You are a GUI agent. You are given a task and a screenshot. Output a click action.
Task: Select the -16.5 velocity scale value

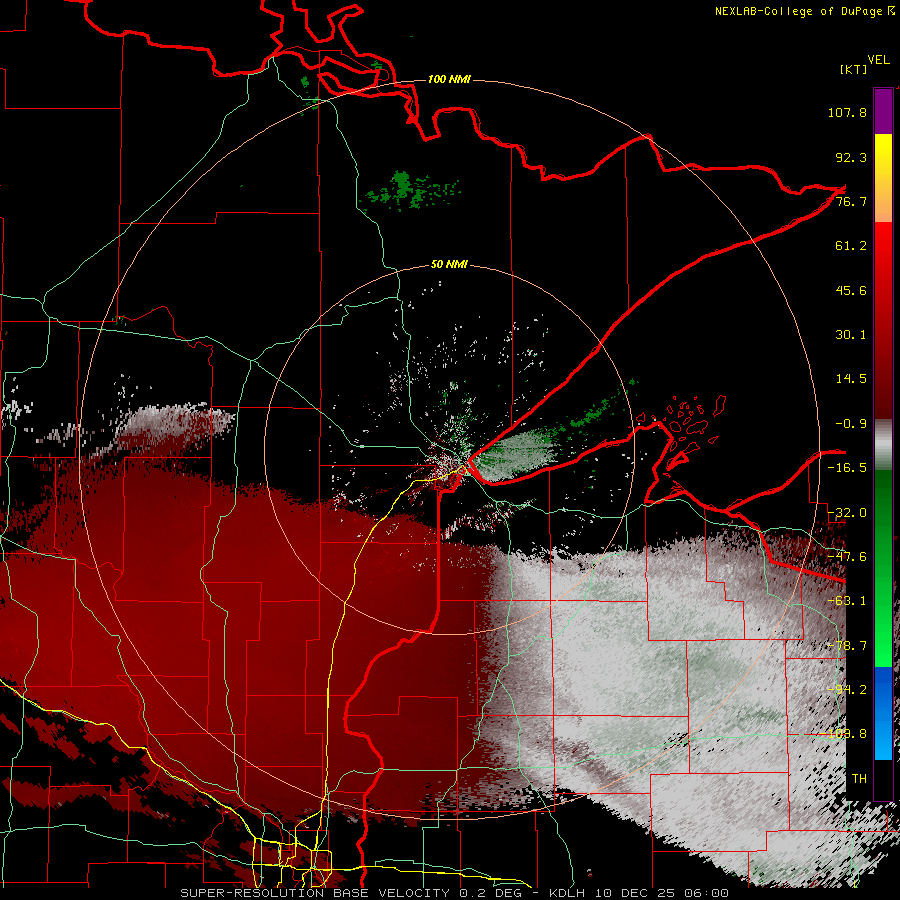(847, 468)
